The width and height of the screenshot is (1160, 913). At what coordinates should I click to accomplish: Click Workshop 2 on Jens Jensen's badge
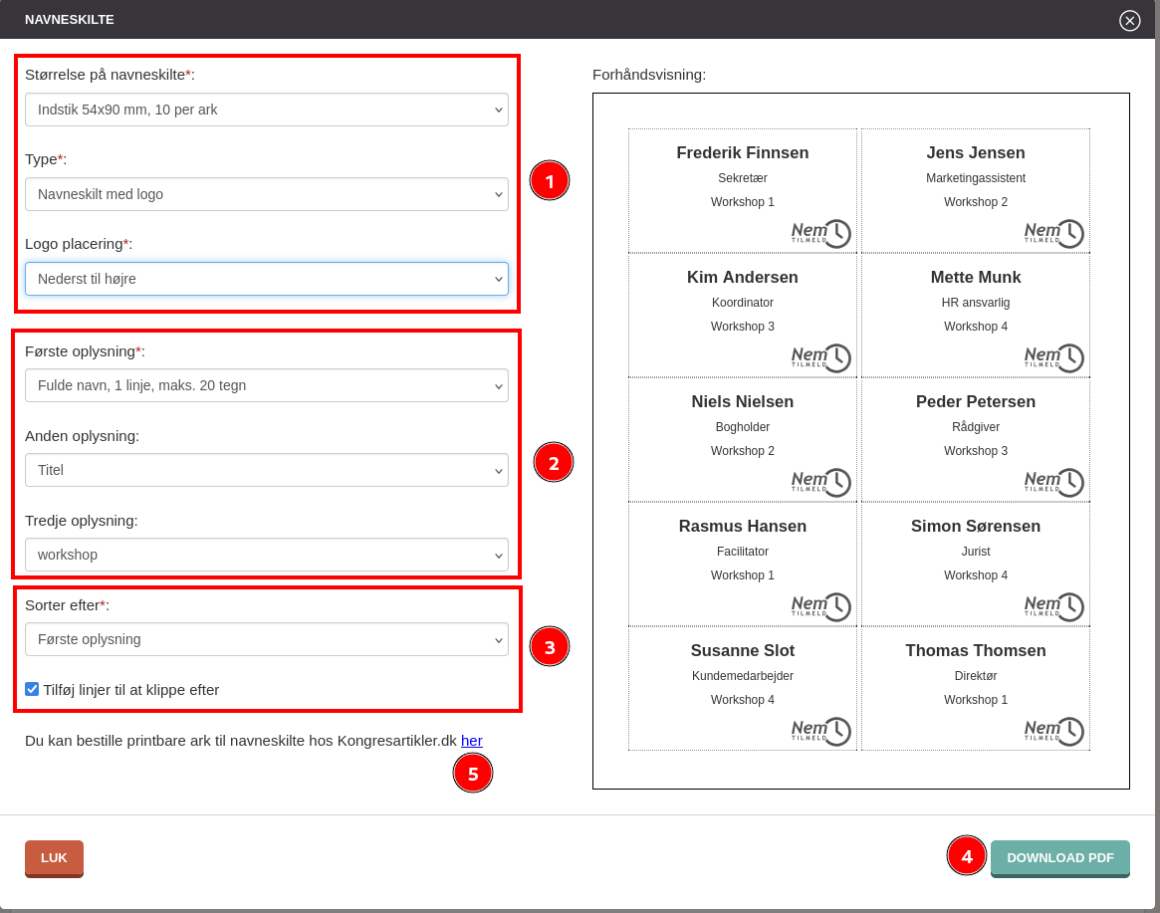coord(976,202)
